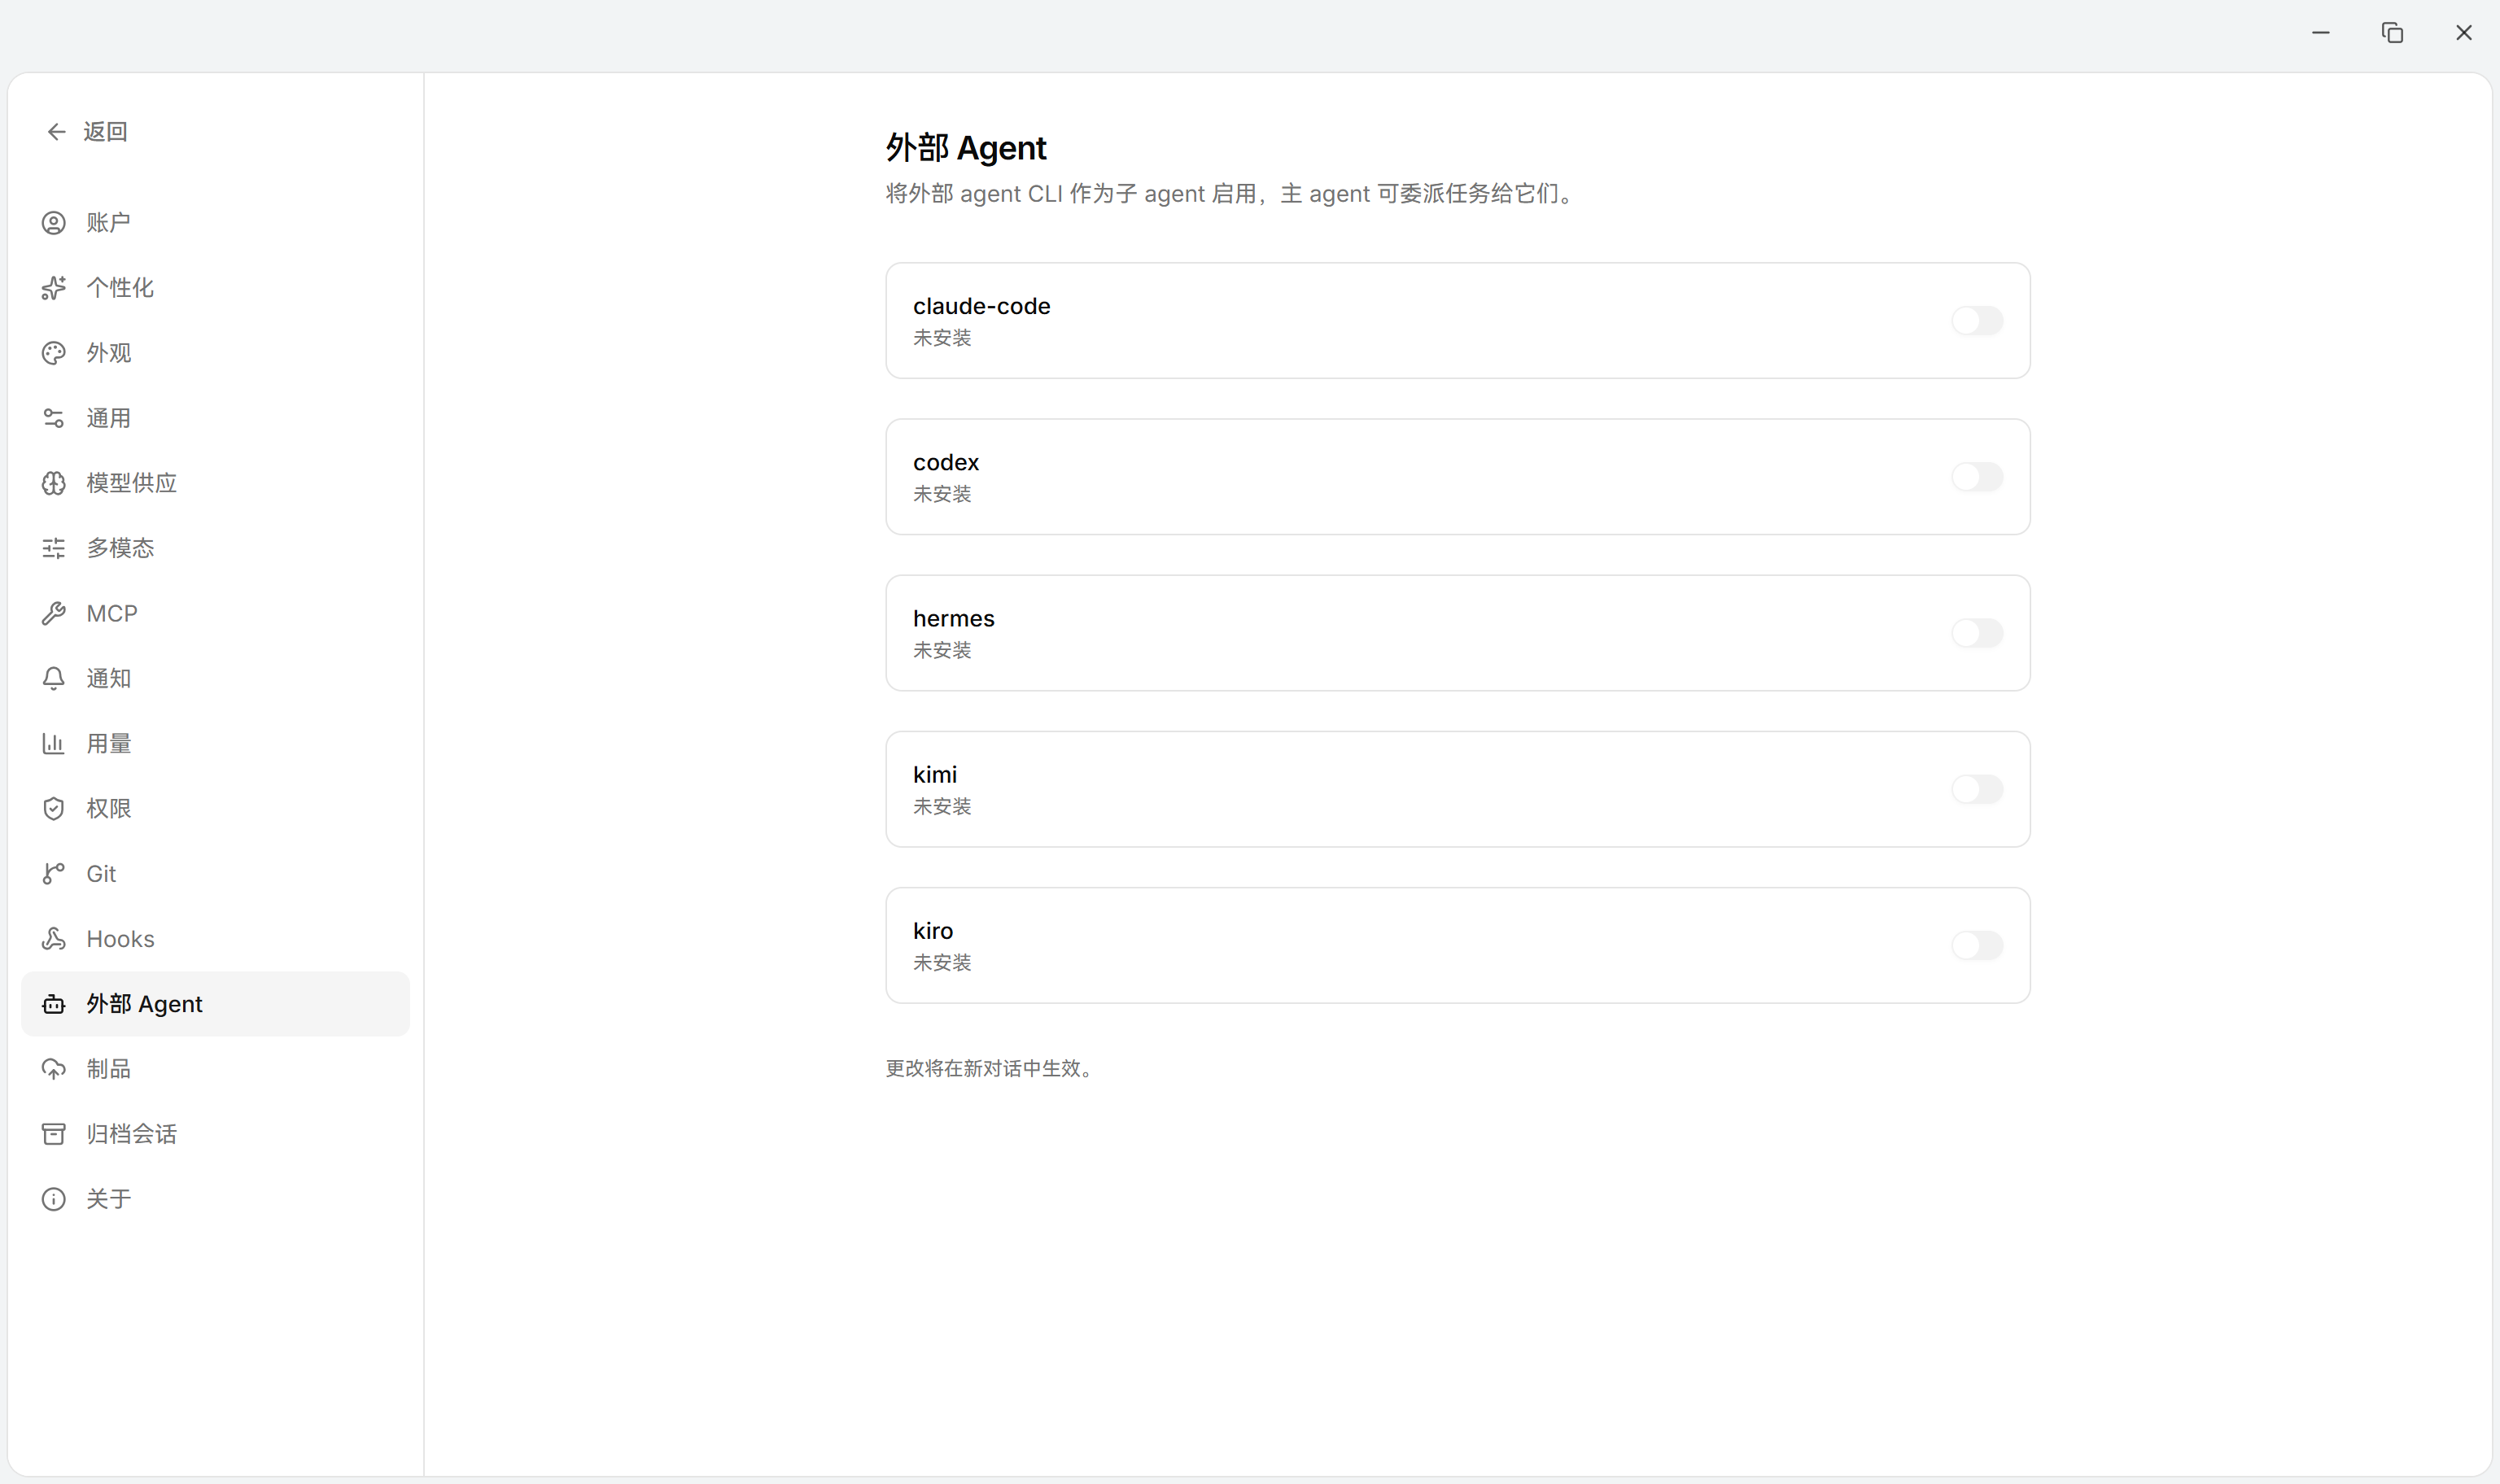The image size is (2500, 1484).
Task: Click the notification bell icon
Action: coord(54,678)
